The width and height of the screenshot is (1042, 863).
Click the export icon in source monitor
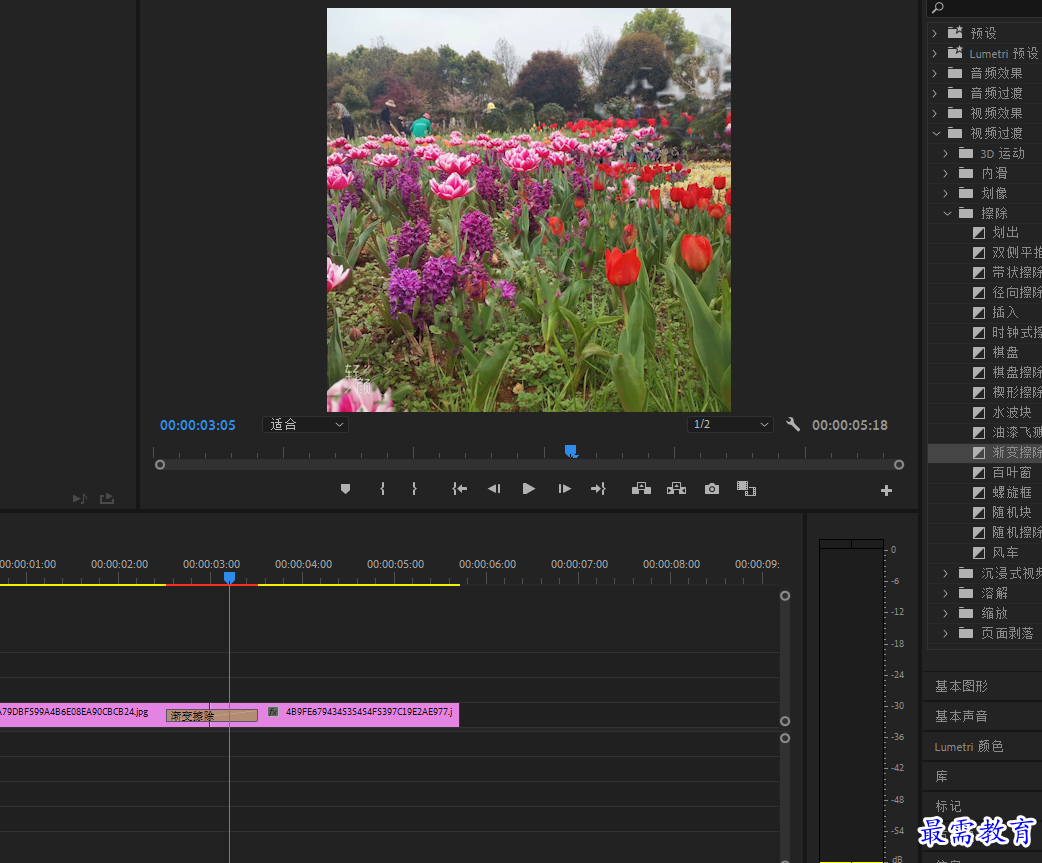pos(107,498)
